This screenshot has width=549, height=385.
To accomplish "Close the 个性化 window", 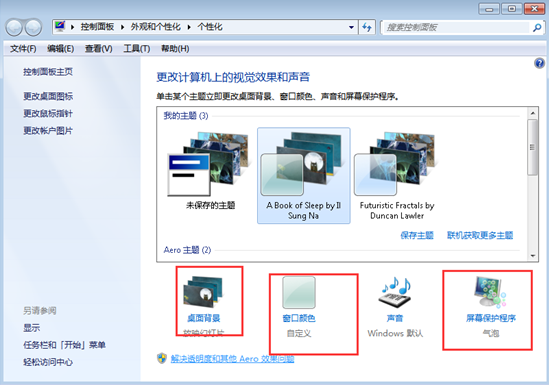I will pyautogui.click(x=534, y=9).
